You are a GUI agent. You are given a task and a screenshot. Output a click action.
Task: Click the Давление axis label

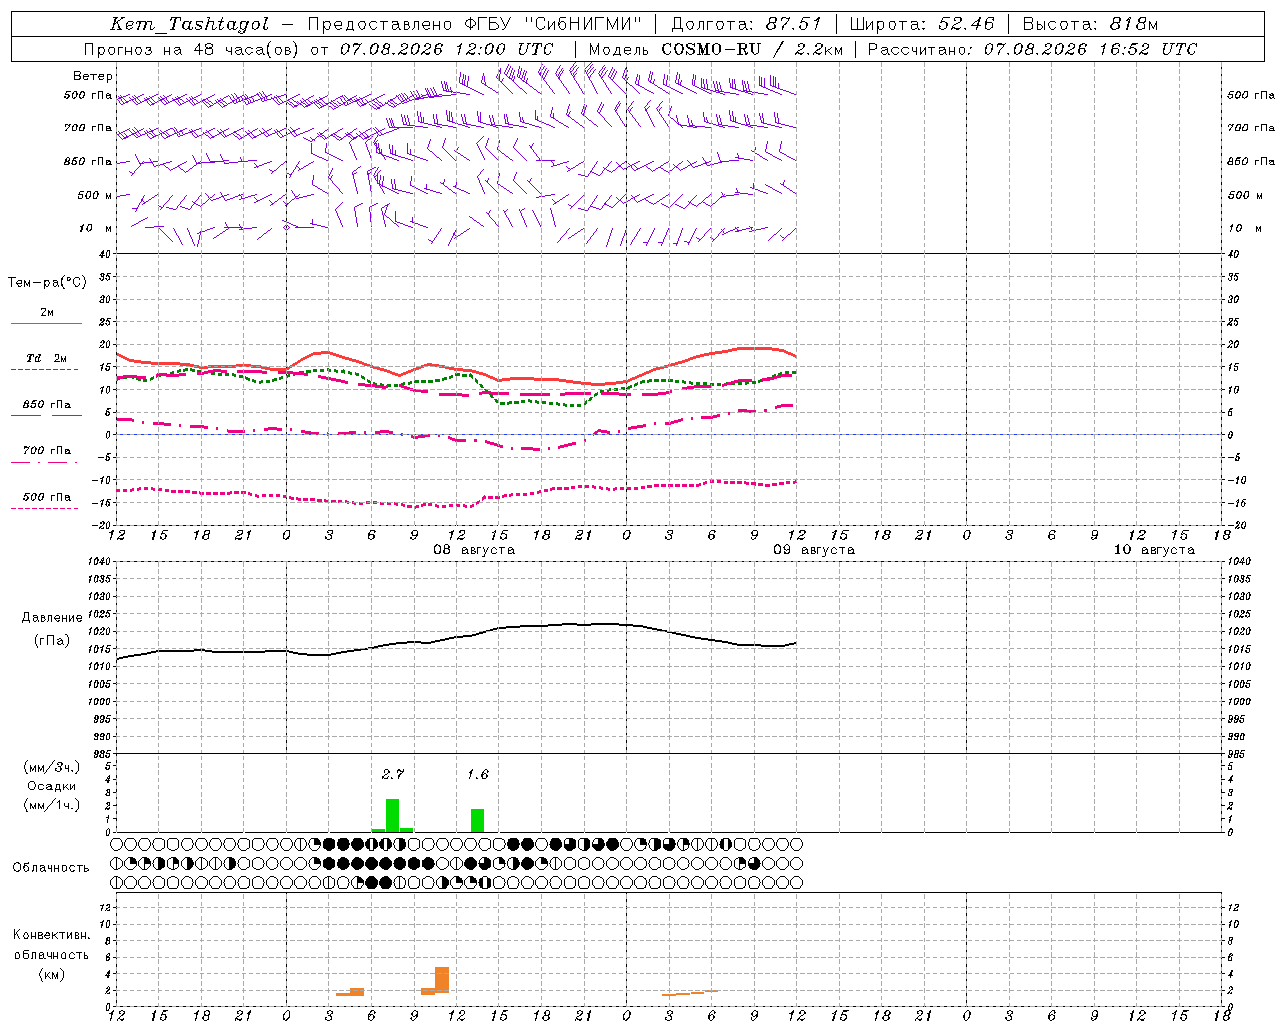point(52,618)
